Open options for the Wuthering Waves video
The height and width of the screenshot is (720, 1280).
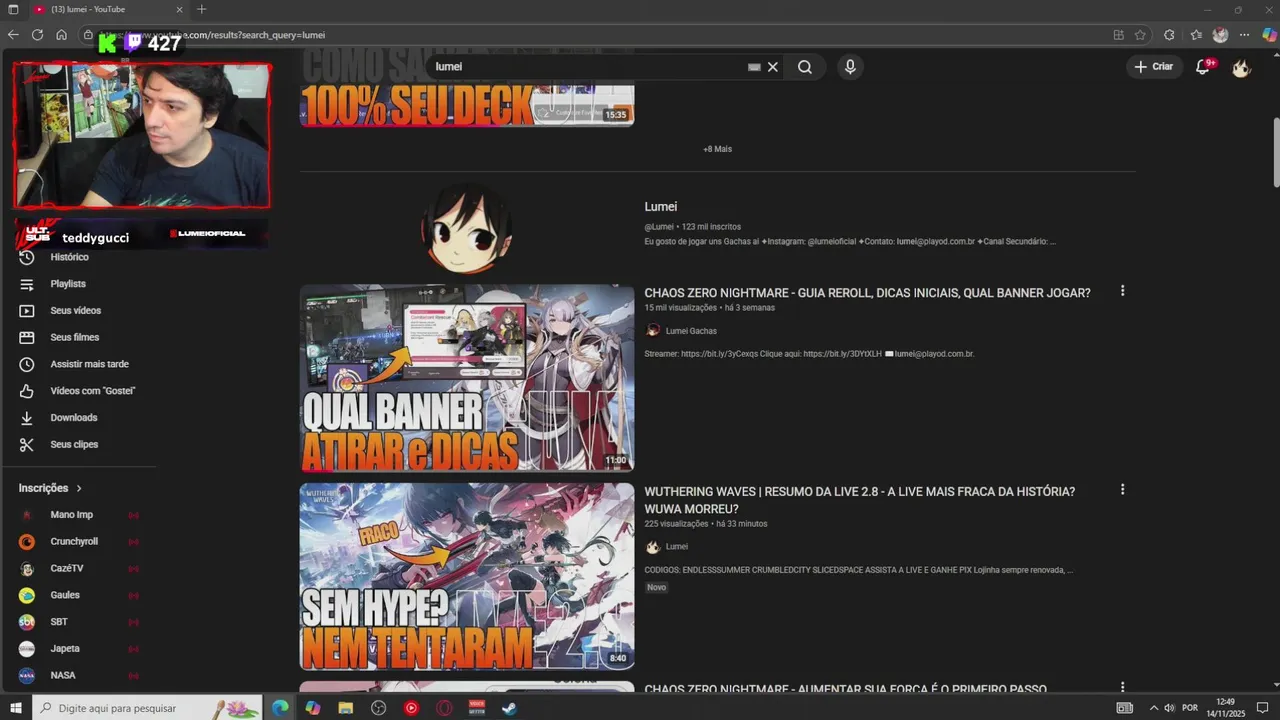1122,490
